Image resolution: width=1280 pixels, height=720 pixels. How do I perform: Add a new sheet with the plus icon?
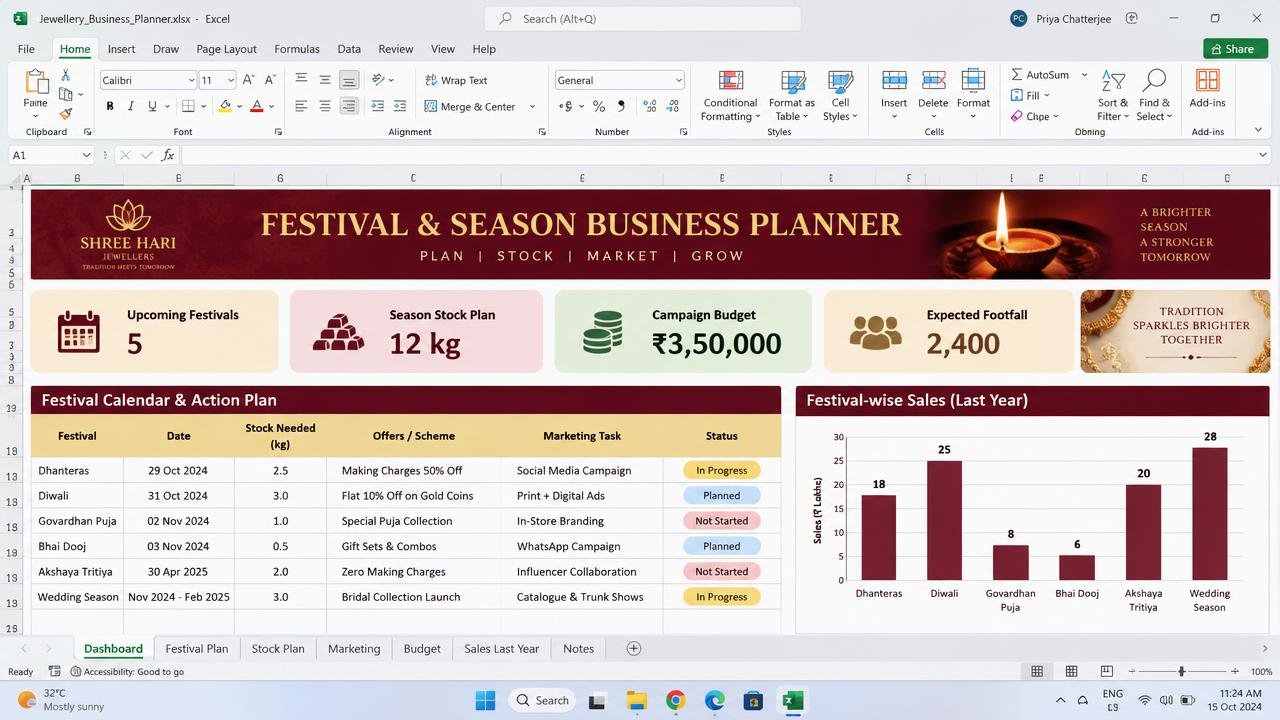[633, 648]
